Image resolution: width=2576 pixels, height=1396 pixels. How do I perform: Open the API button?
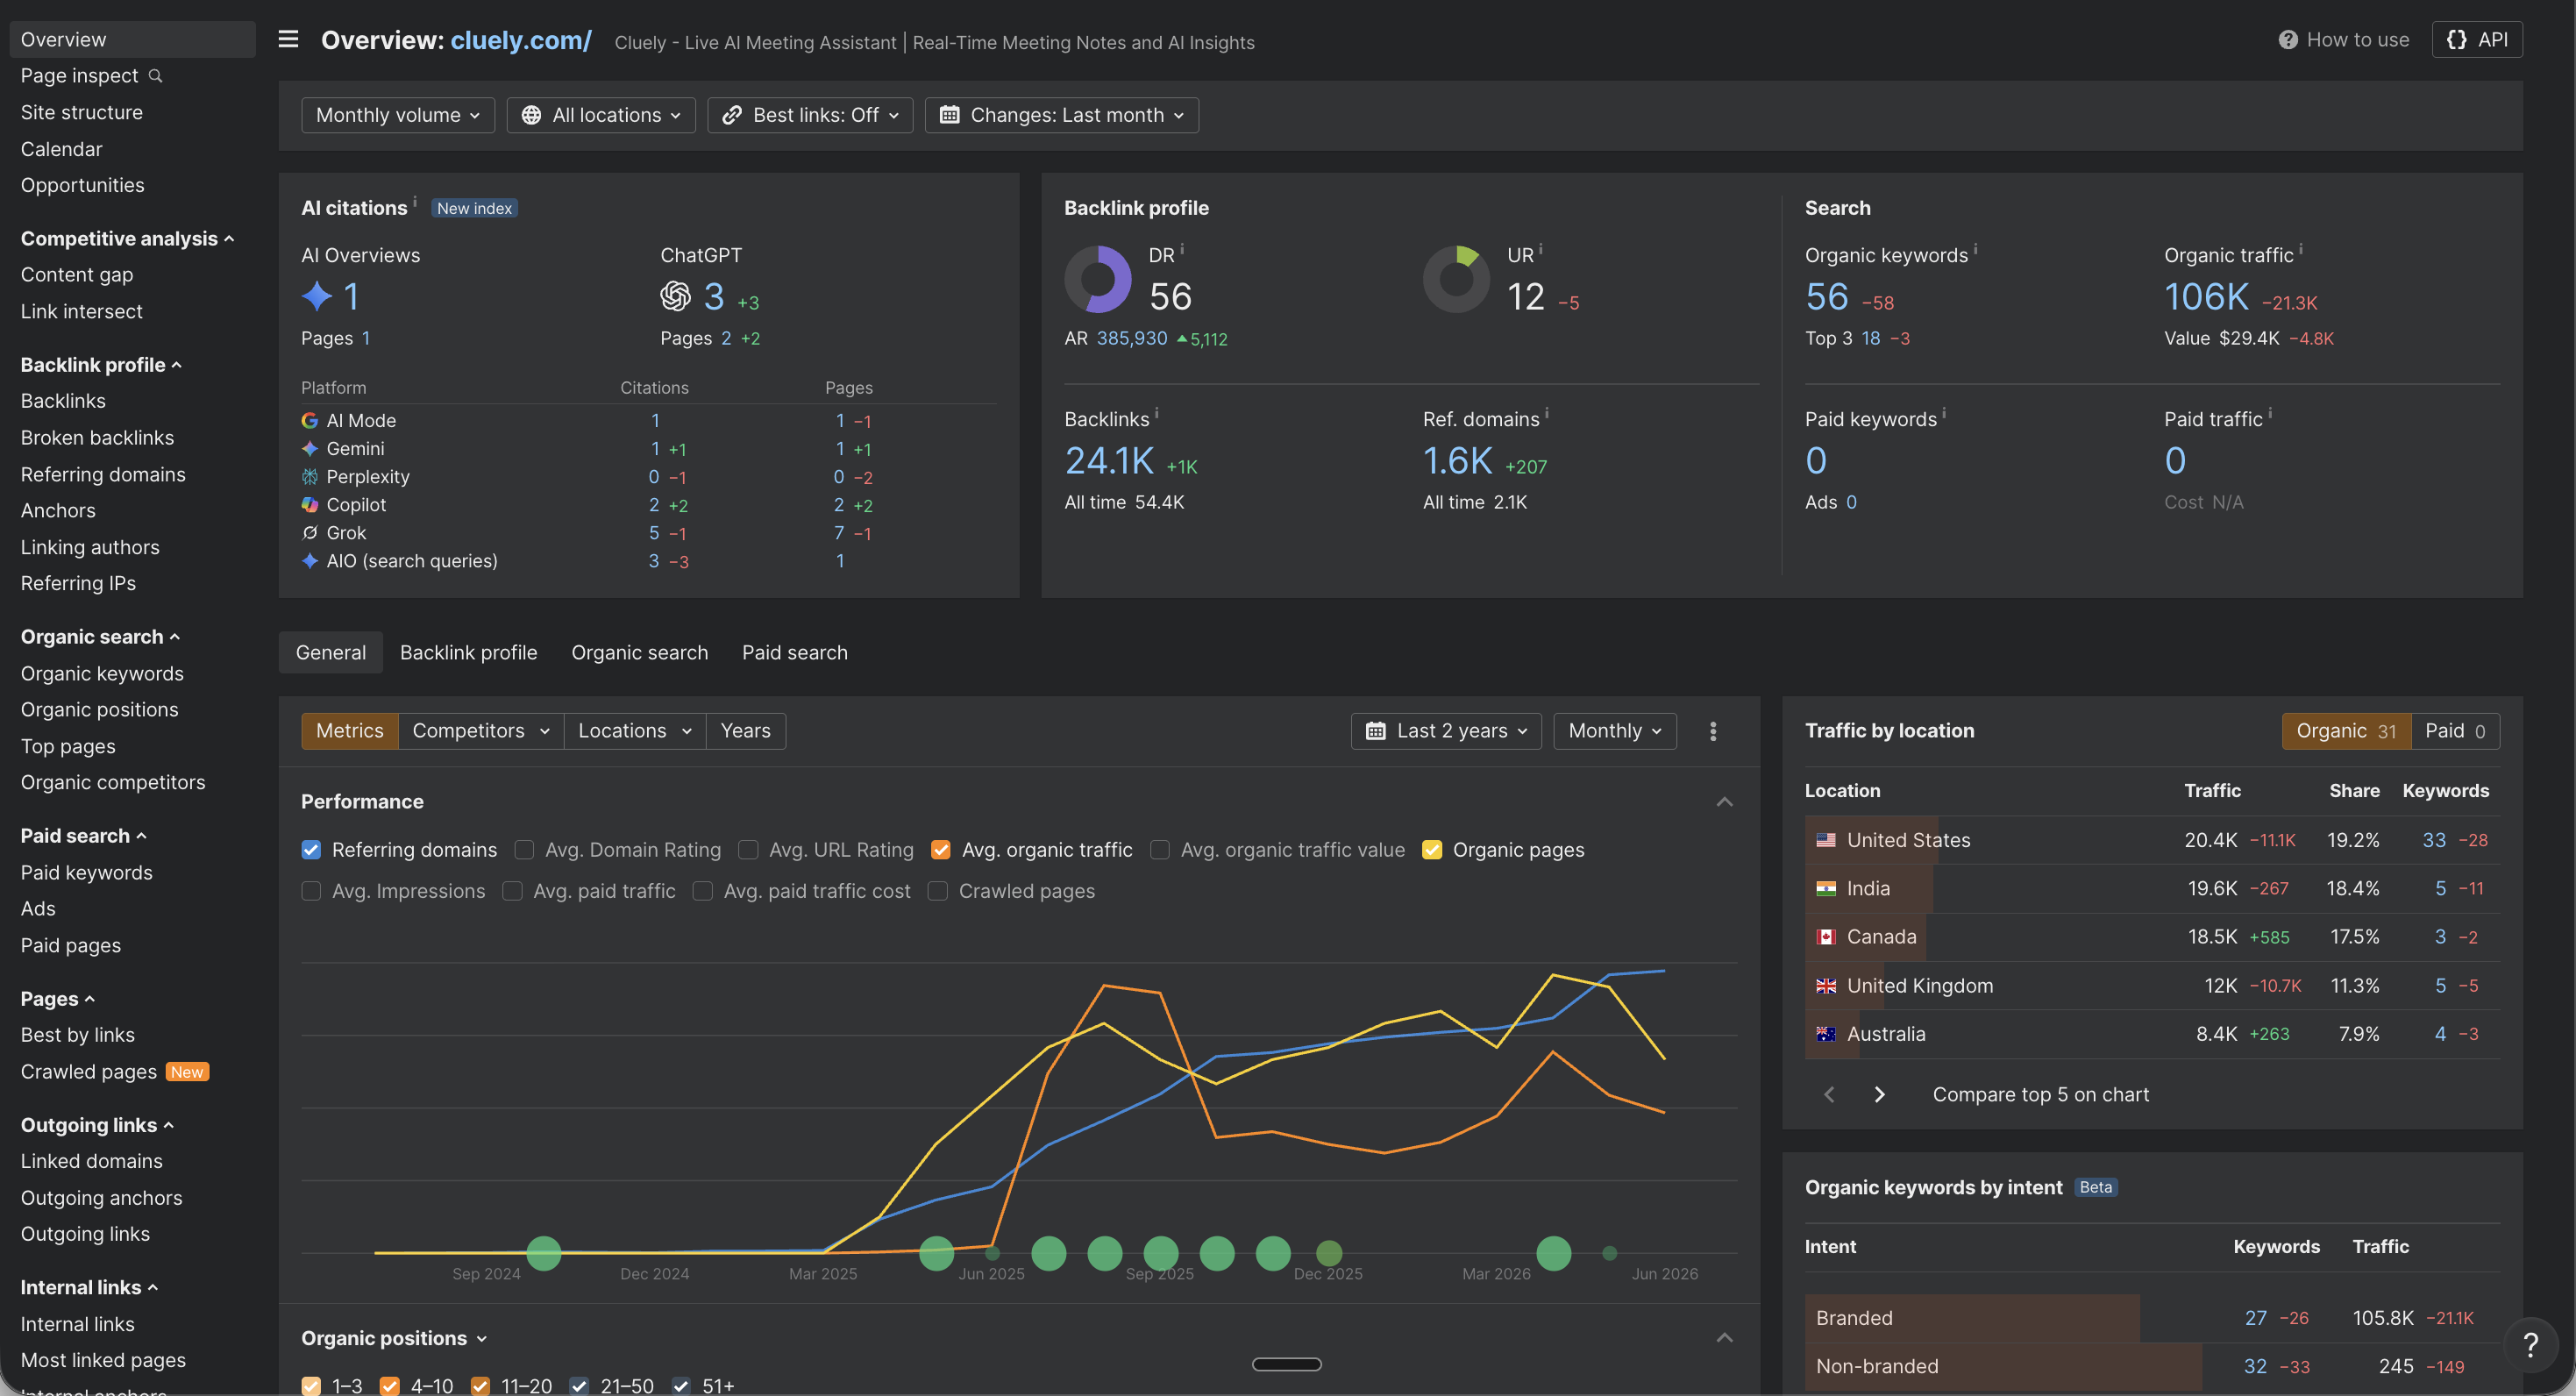(2476, 40)
